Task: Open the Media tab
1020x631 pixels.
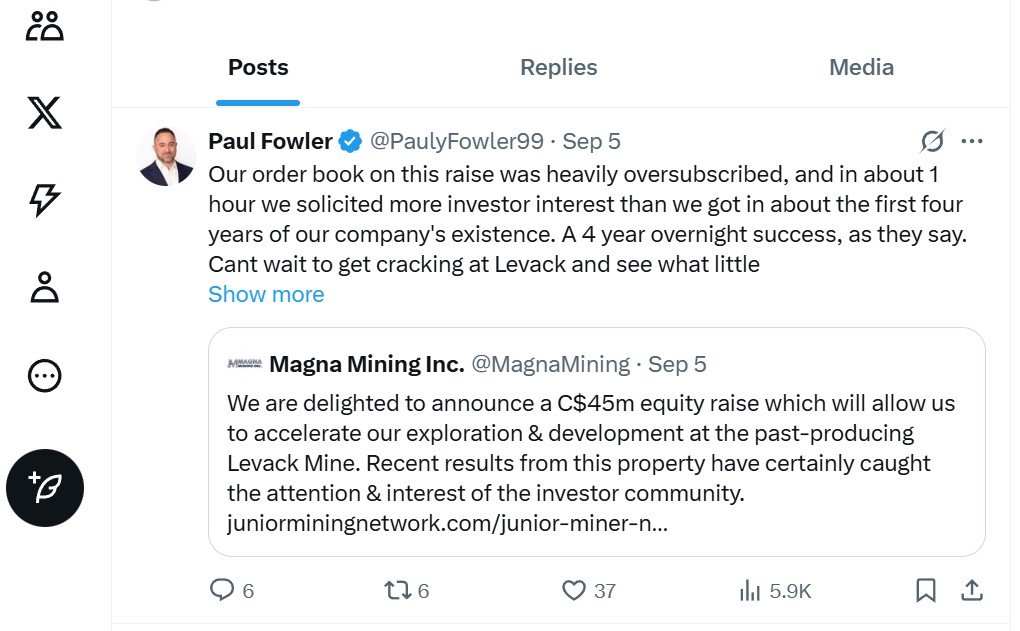Action: click(x=861, y=68)
